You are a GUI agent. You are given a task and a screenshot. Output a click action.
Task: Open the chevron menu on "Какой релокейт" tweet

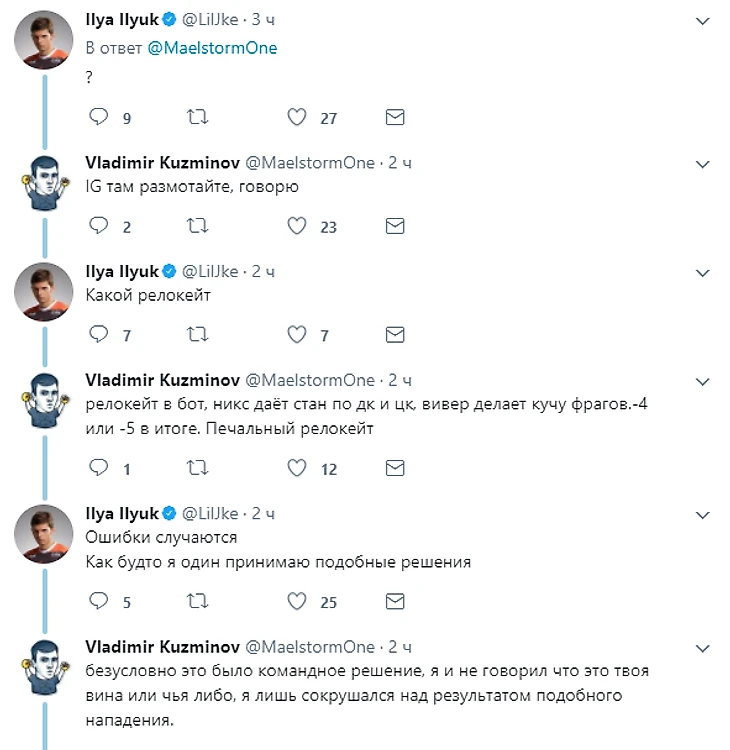point(703,272)
